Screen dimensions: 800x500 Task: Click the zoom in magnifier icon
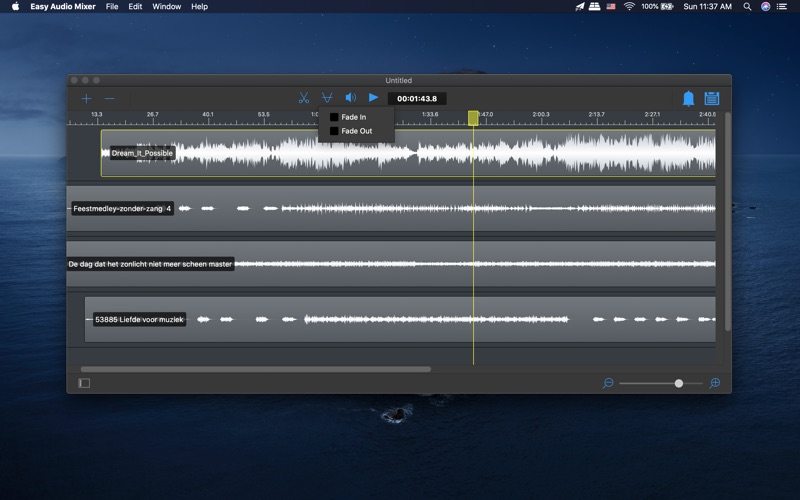[x=715, y=383]
